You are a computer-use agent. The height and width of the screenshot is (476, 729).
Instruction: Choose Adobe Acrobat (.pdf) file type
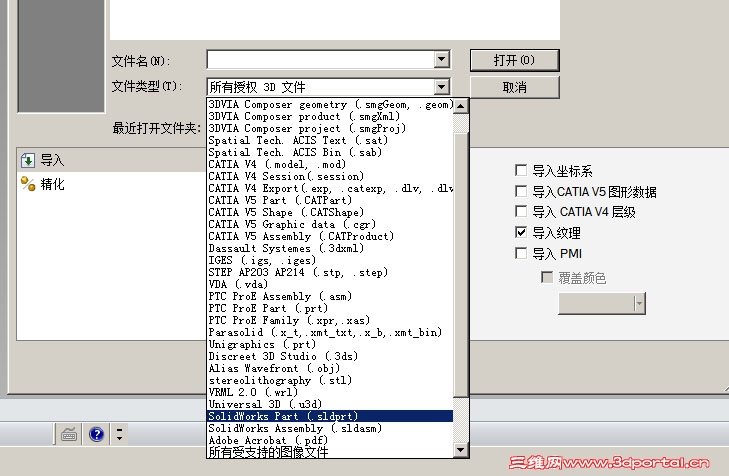pos(330,440)
